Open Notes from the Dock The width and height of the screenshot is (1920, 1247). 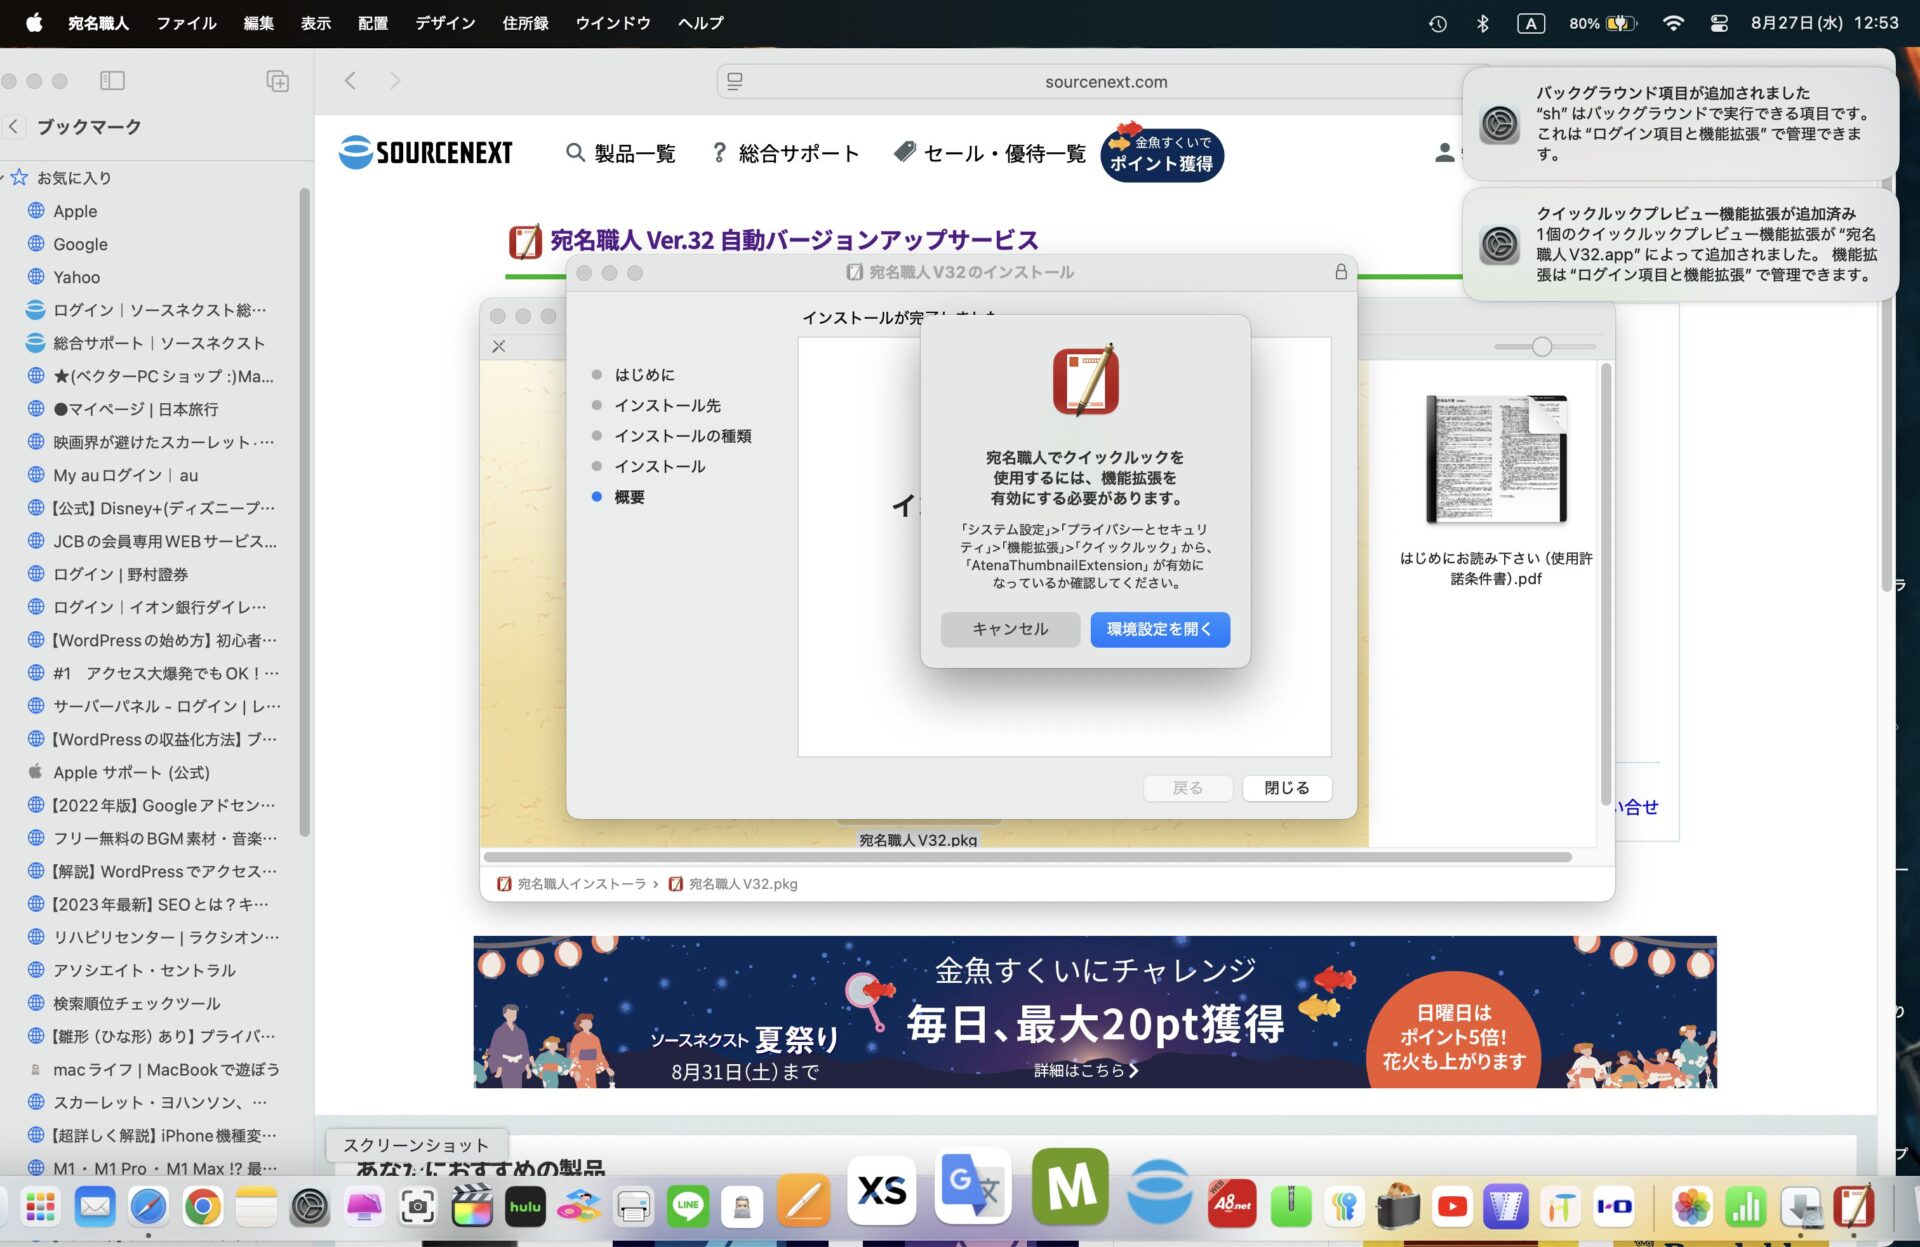(x=256, y=1206)
